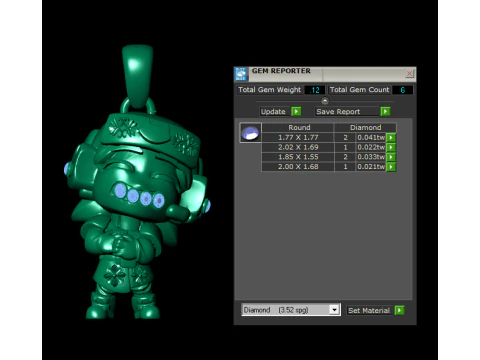Click the Gem Reporter title bar icon
The height and width of the screenshot is (360, 480).
(241, 74)
